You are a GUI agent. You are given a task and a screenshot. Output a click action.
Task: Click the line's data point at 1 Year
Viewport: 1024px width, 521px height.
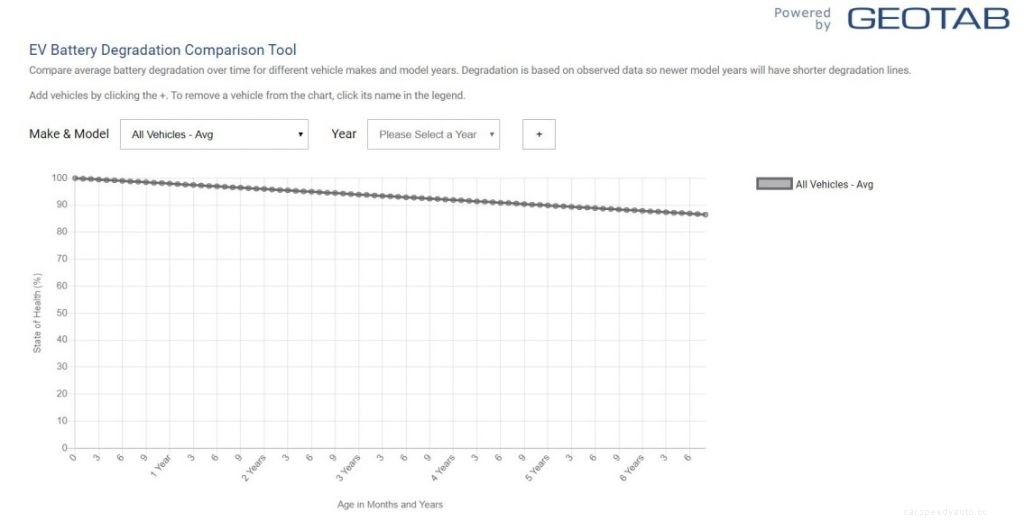169,183
